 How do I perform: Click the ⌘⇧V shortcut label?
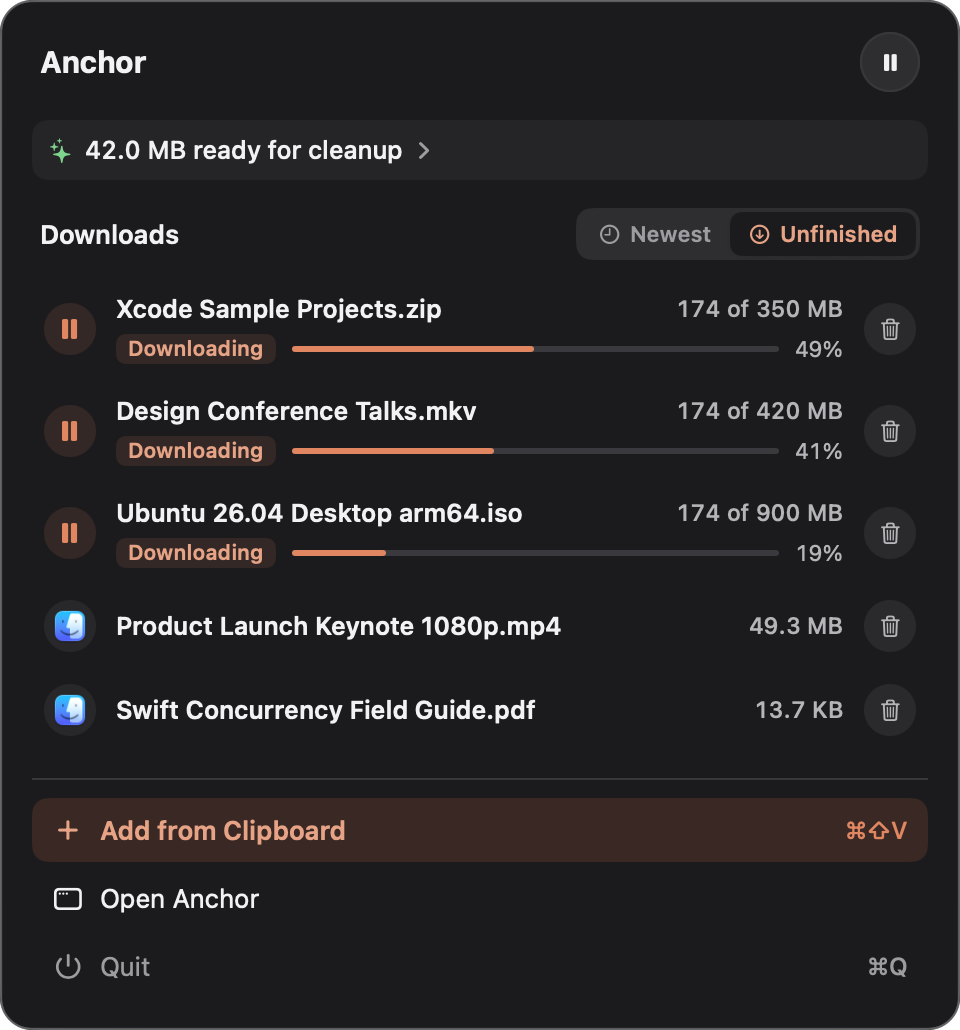877,830
